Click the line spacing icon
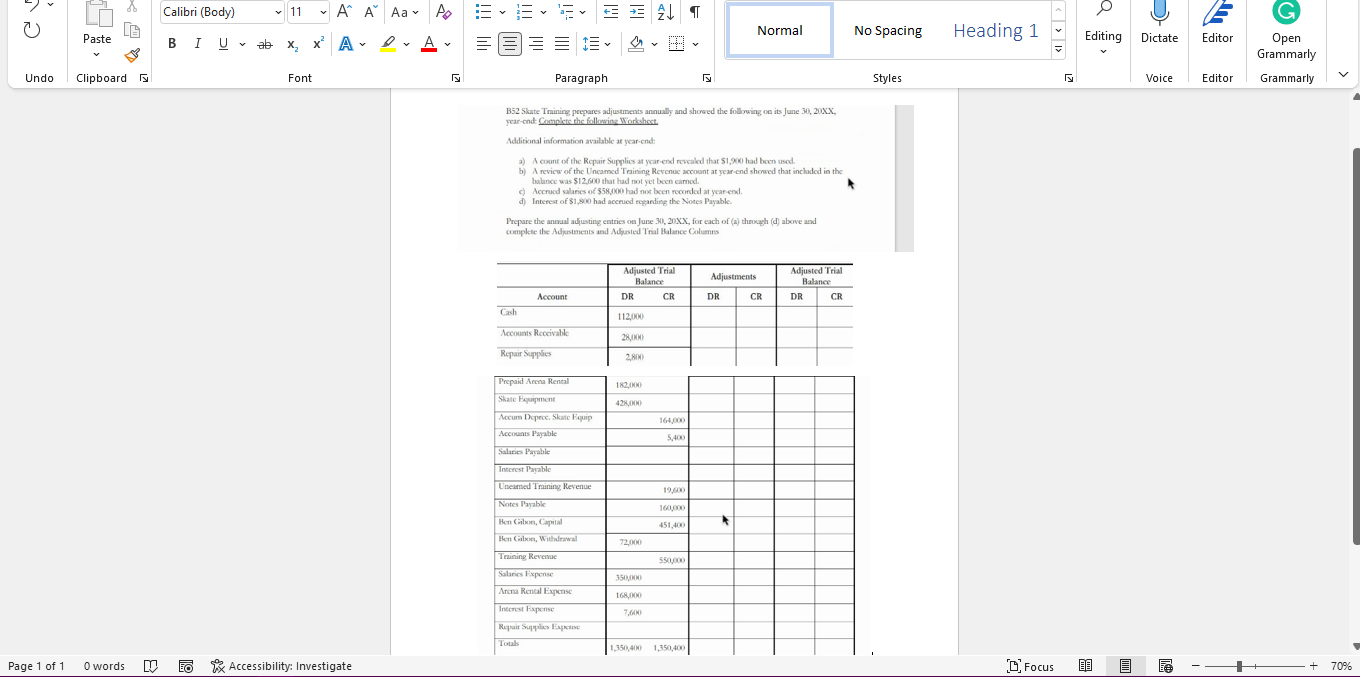 (x=591, y=44)
